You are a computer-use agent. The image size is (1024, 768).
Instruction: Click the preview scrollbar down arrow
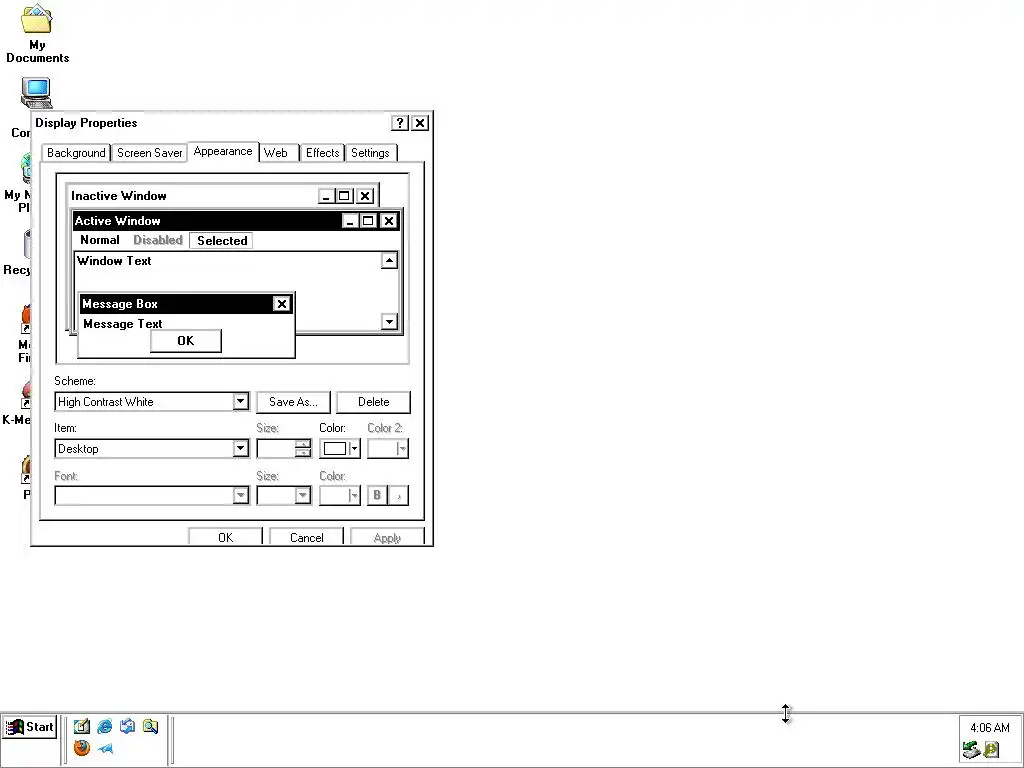point(389,321)
